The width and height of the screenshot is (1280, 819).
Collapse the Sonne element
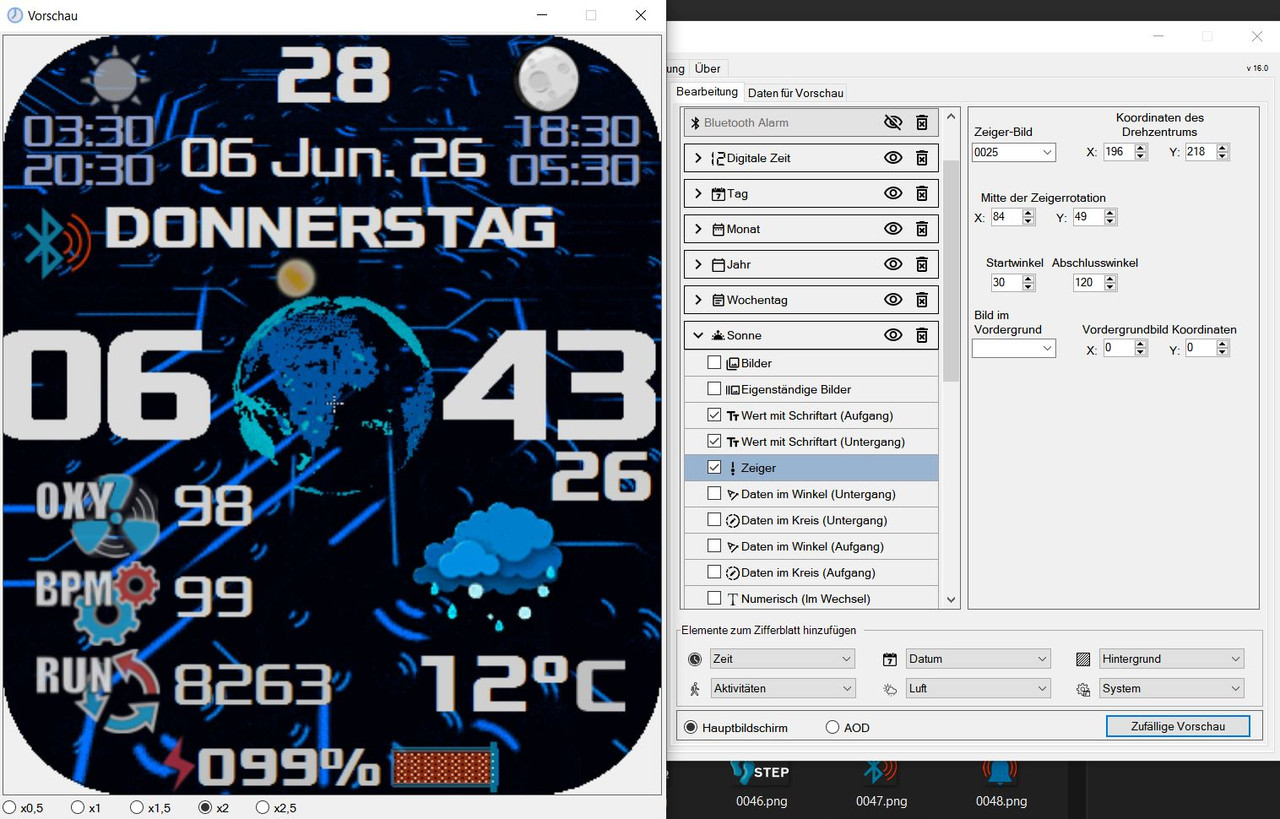coord(698,336)
